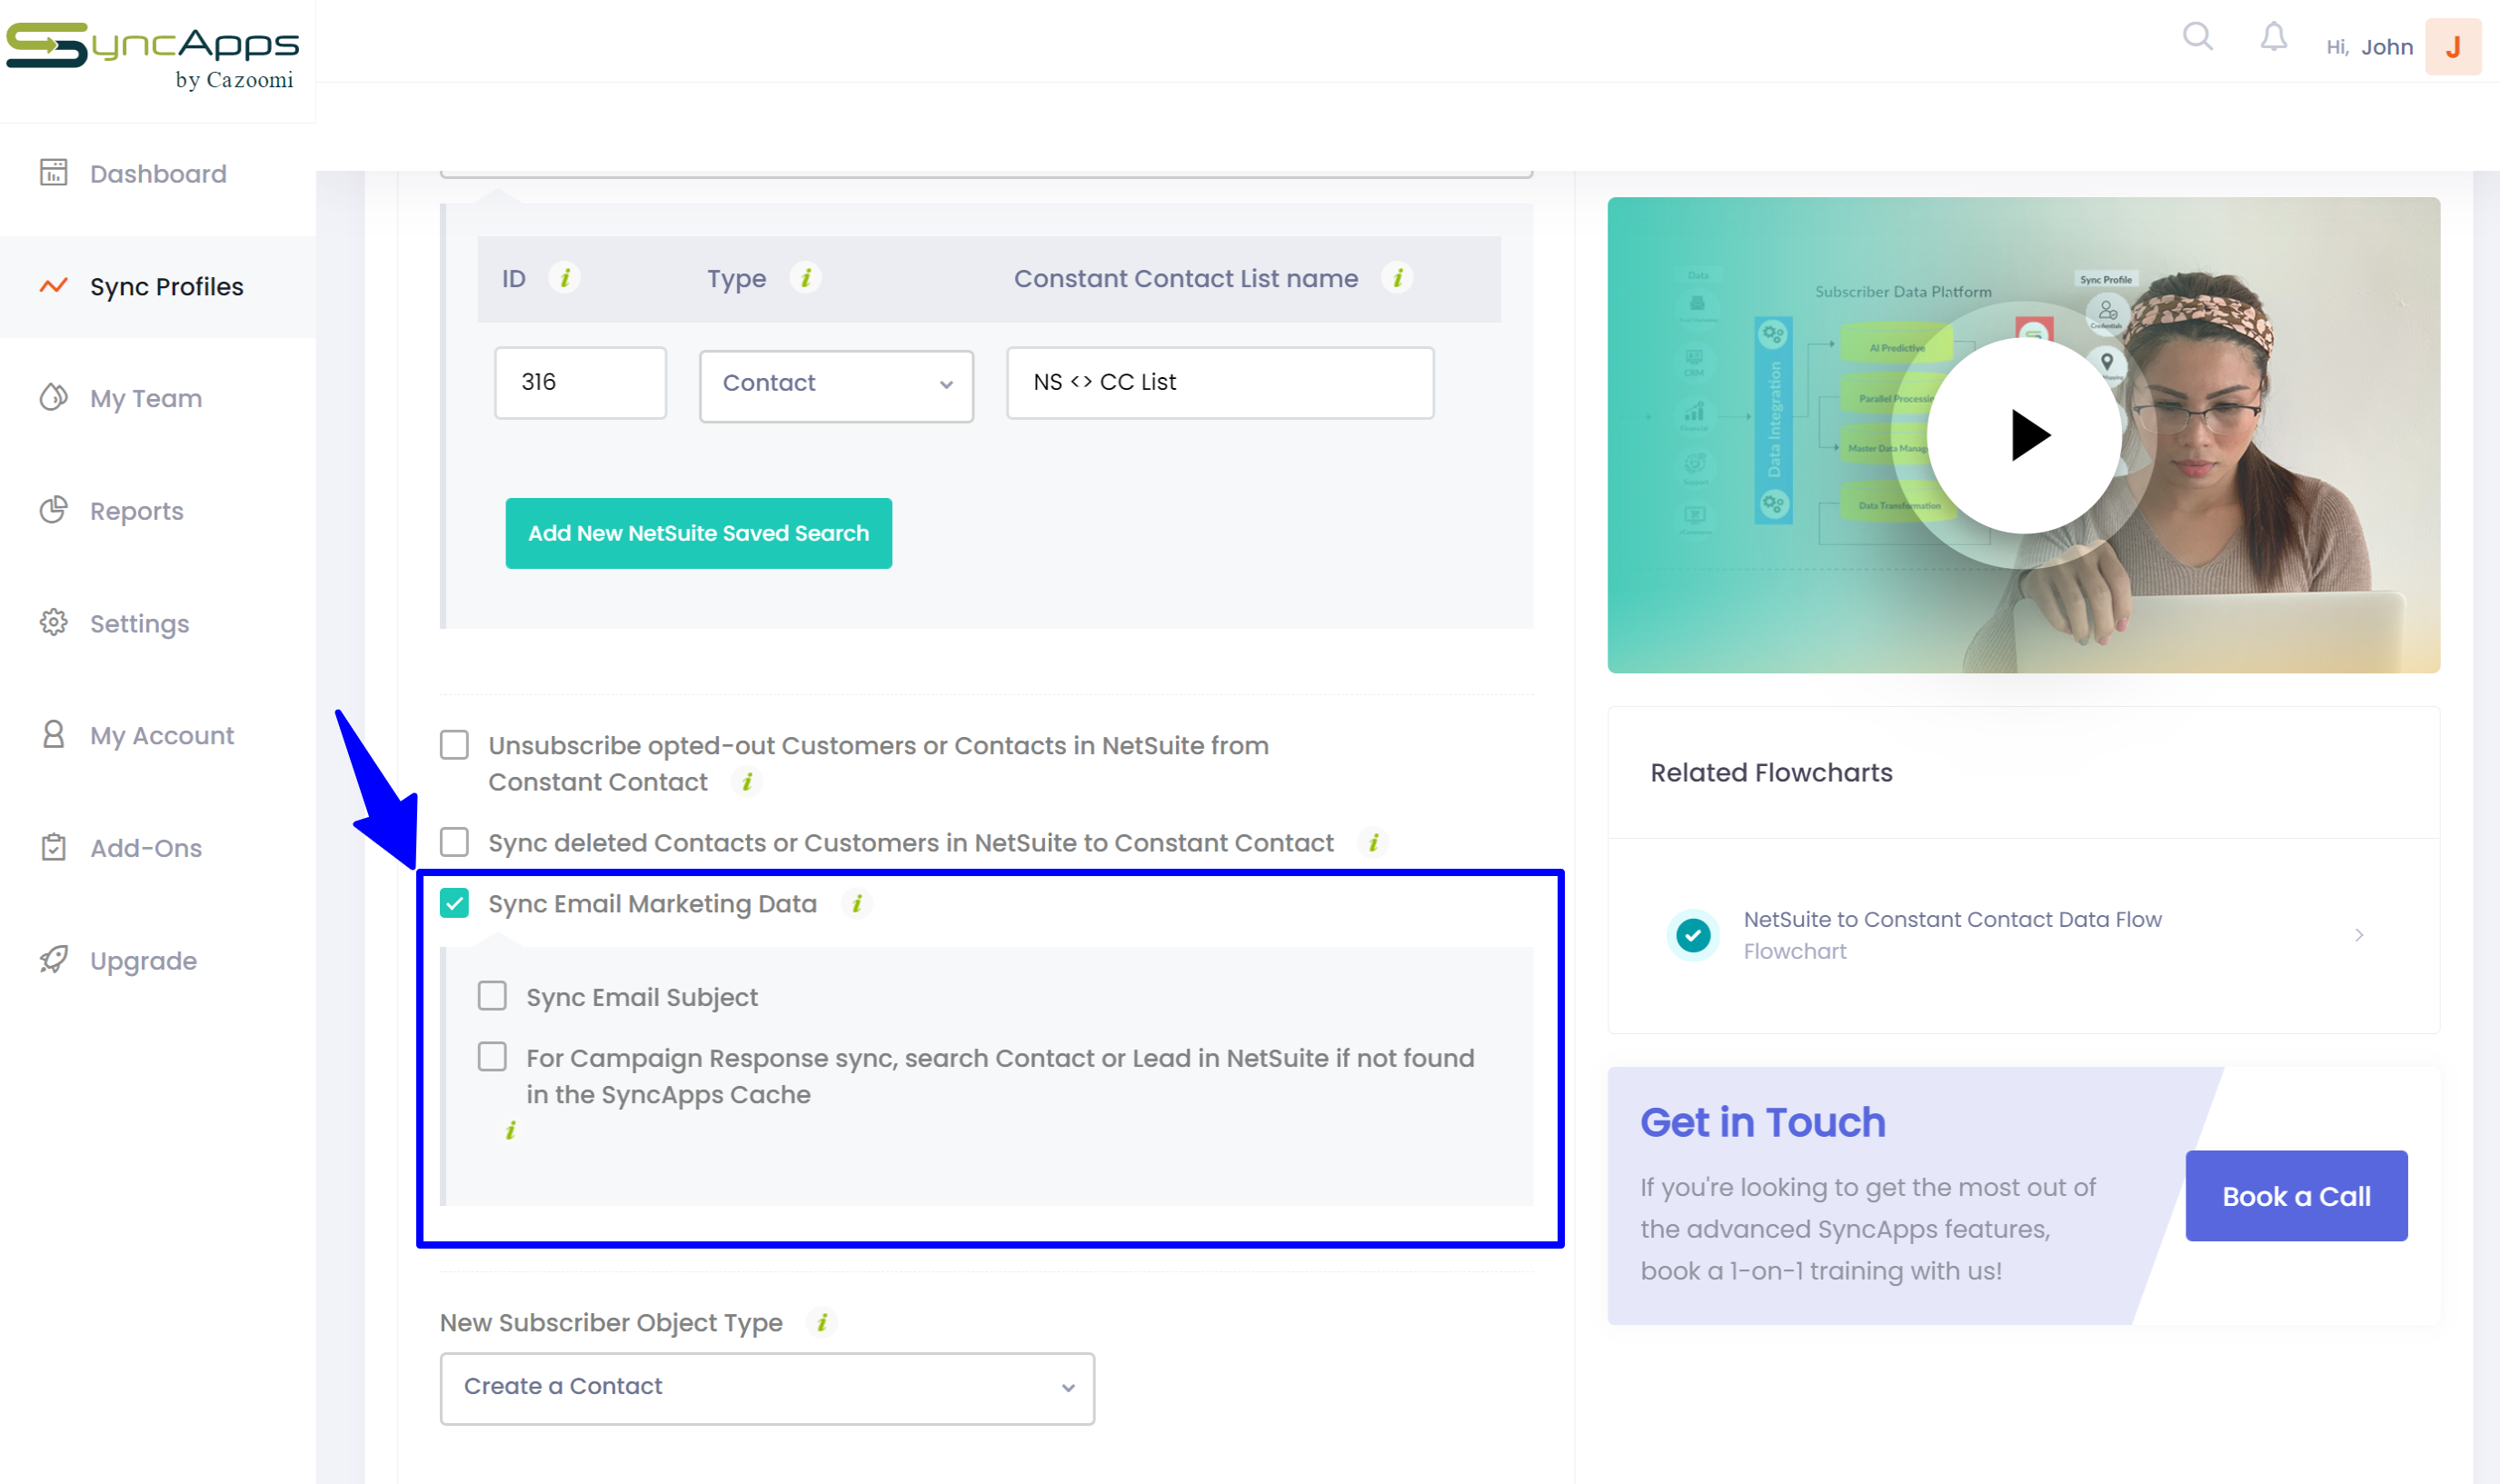Click the My Account person icon

[53, 735]
